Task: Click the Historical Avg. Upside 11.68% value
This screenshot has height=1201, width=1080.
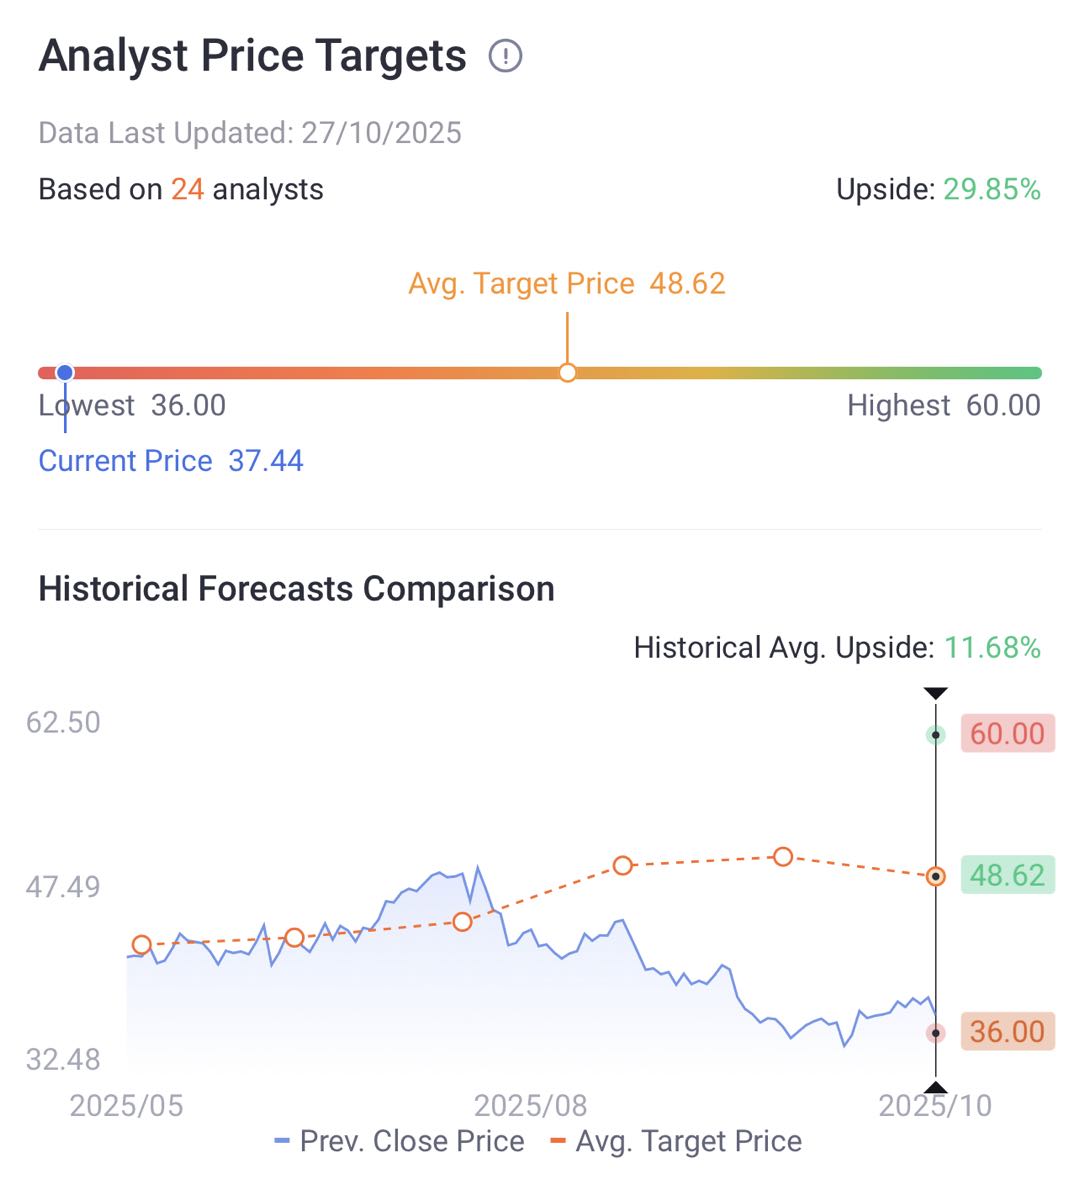Action: (991, 648)
